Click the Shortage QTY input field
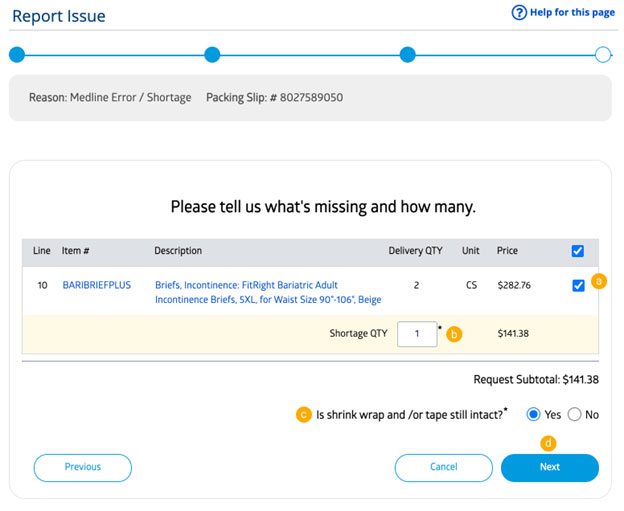This screenshot has height=511, width=624. [417, 334]
